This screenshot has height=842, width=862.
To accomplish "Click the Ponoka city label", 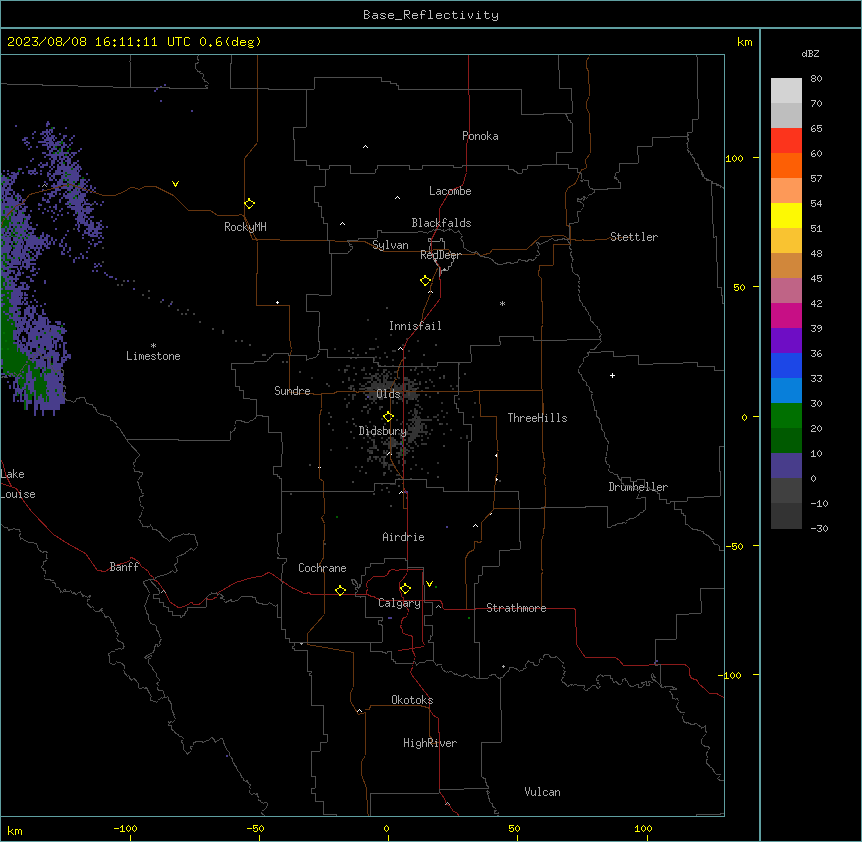I will point(480,136).
